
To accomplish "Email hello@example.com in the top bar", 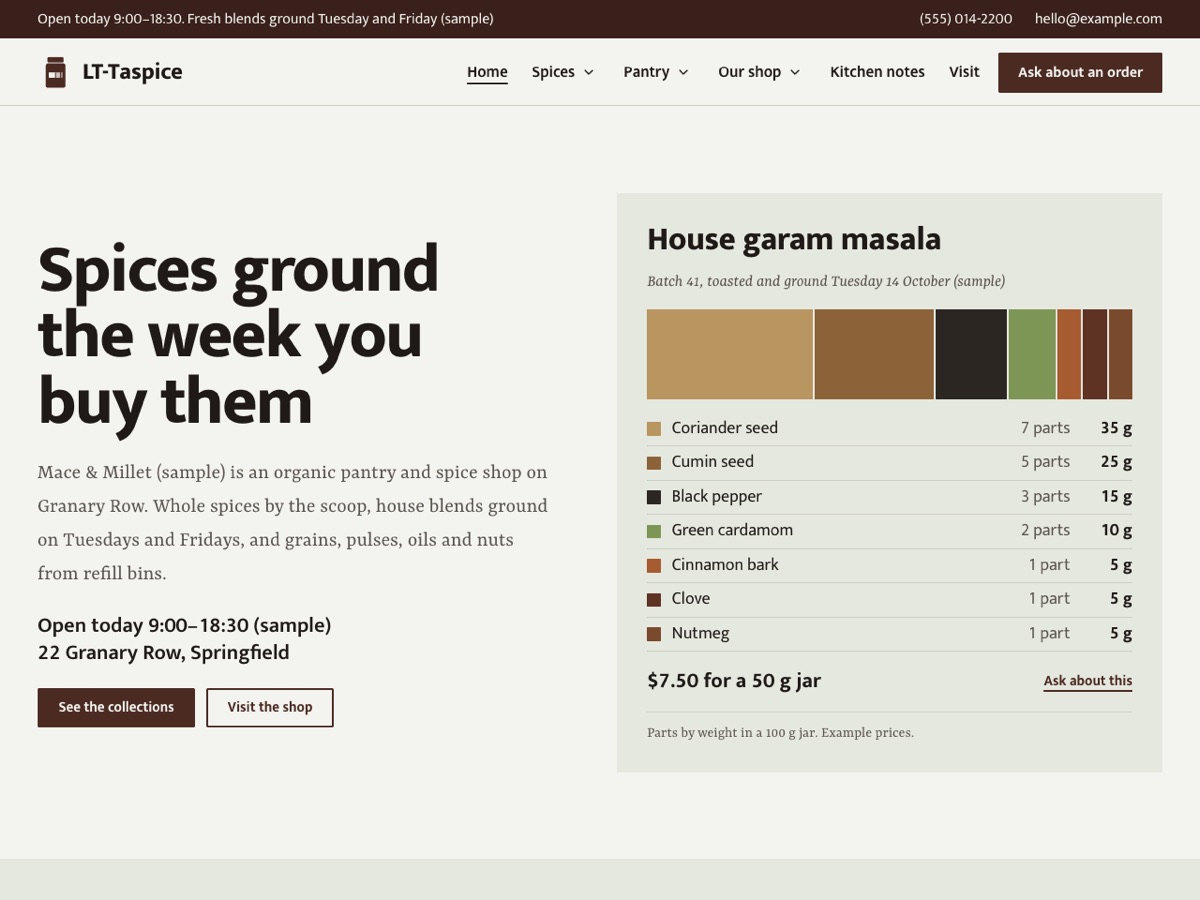I will coord(1098,19).
